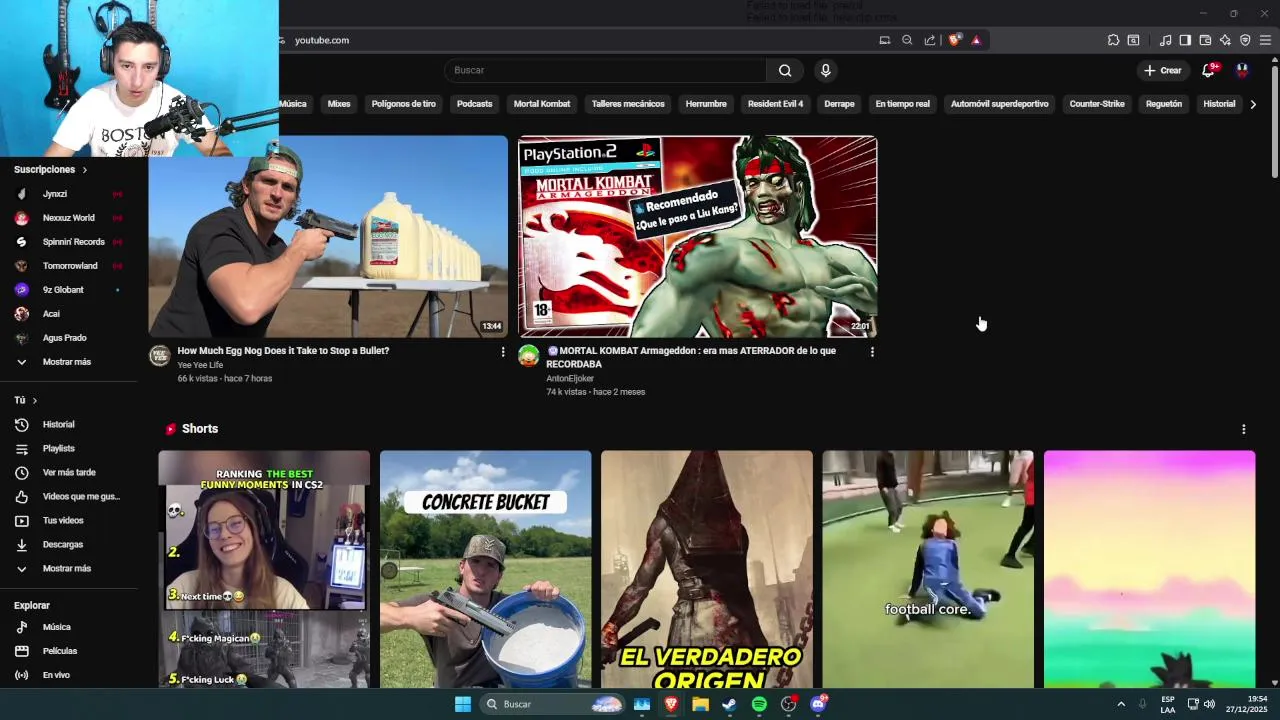
Task: Select the En tiempo real chip
Action: tap(902, 104)
